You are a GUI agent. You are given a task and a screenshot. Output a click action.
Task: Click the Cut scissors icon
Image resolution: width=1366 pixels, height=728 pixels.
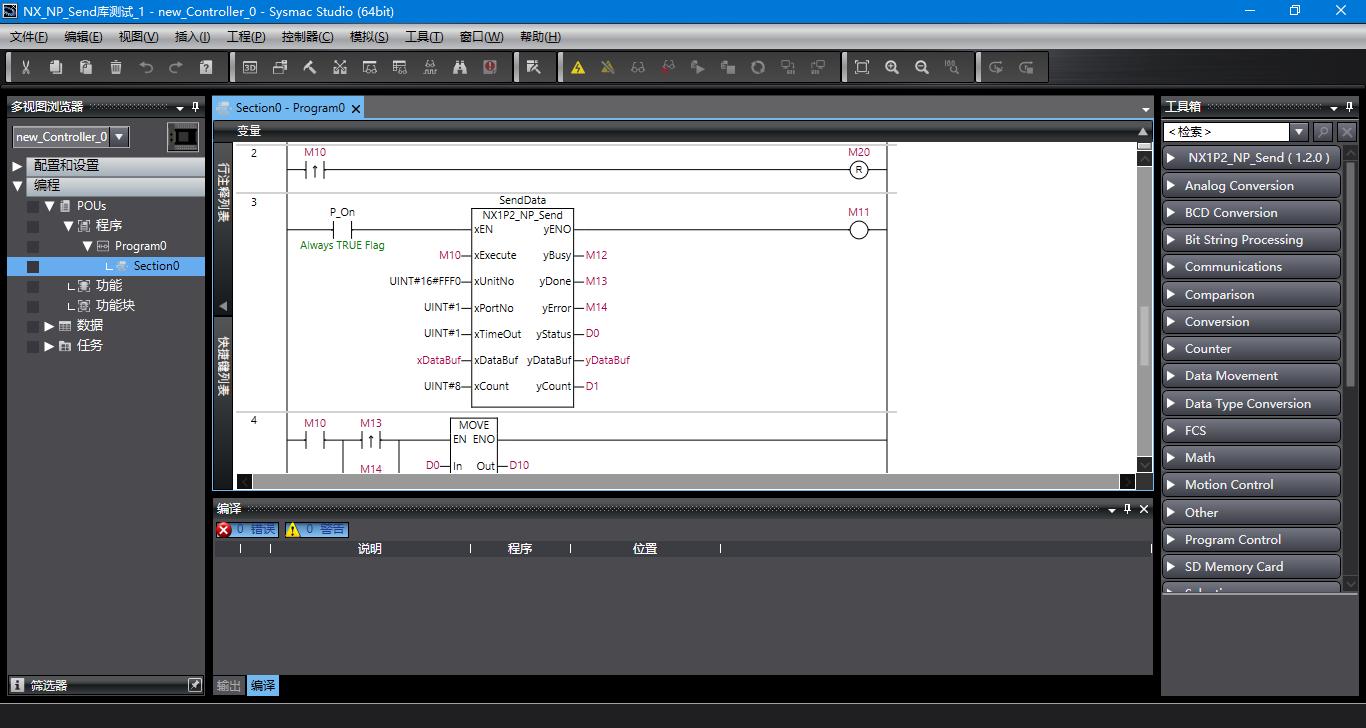click(x=26, y=67)
